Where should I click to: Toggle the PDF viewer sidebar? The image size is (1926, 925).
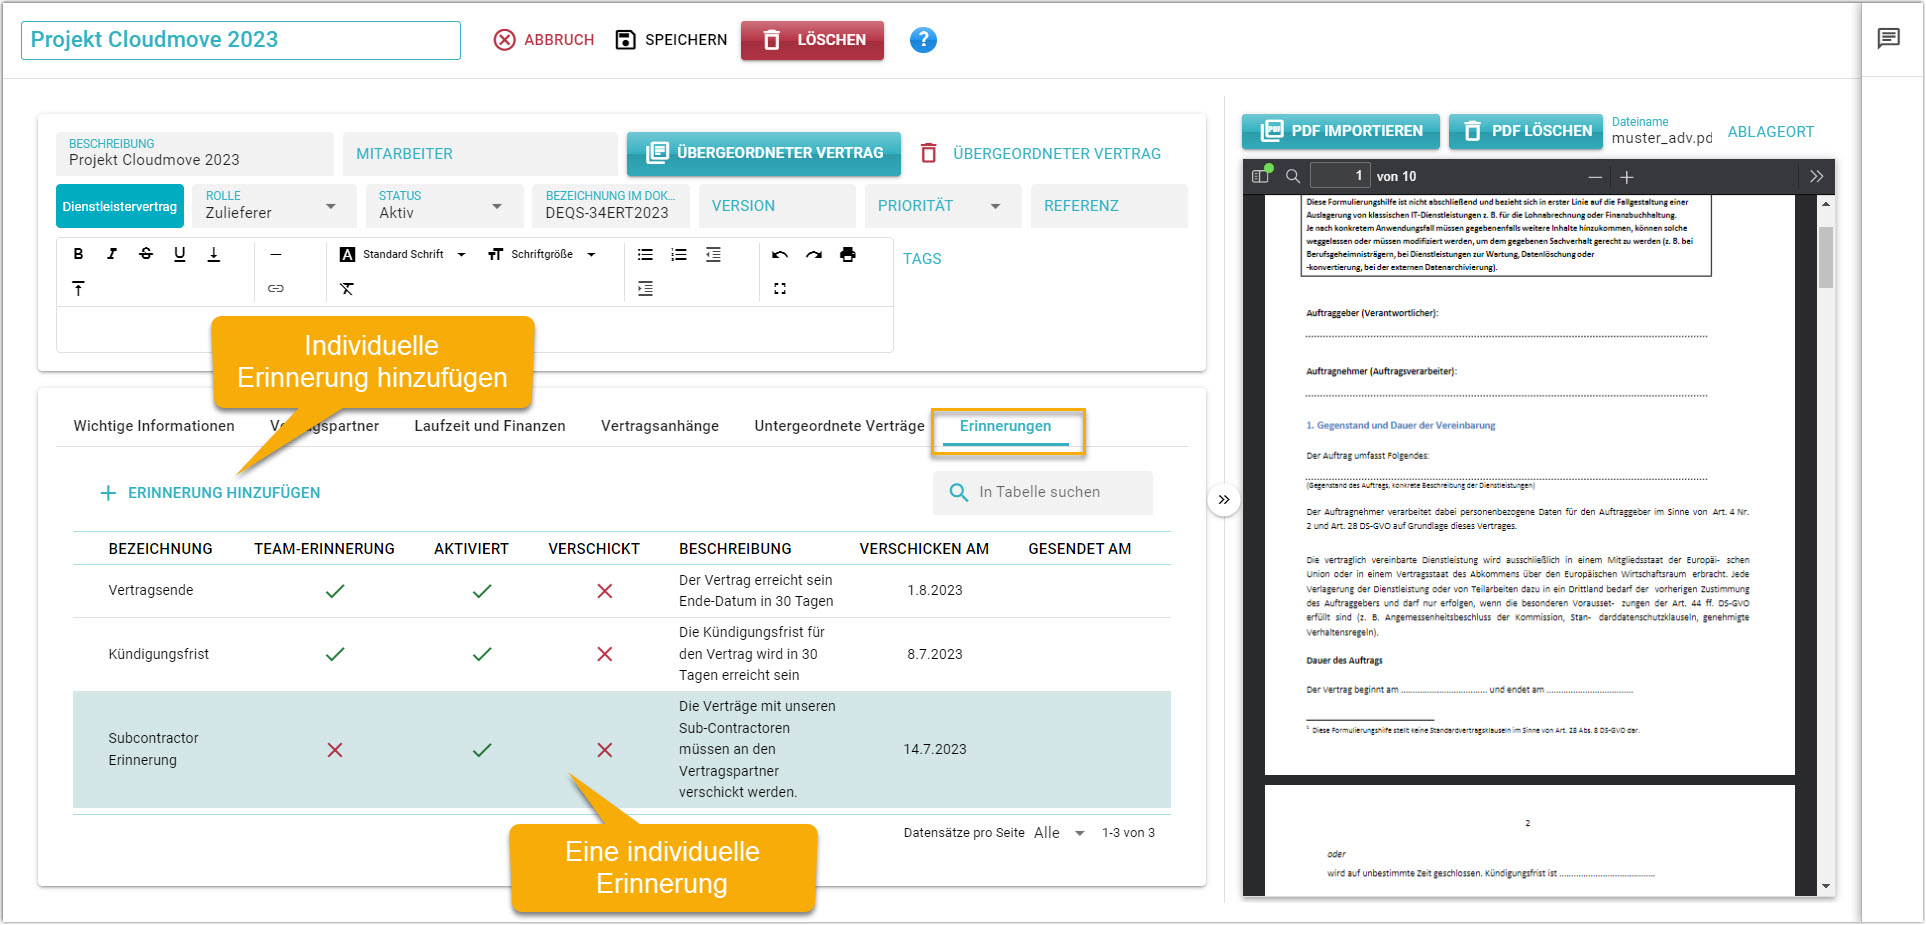[1260, 176]
